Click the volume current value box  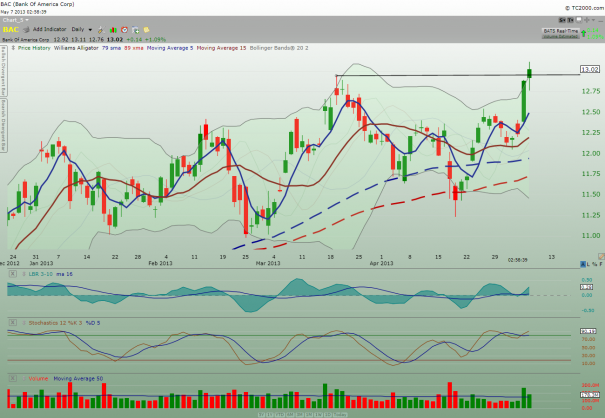pos(590,394)
